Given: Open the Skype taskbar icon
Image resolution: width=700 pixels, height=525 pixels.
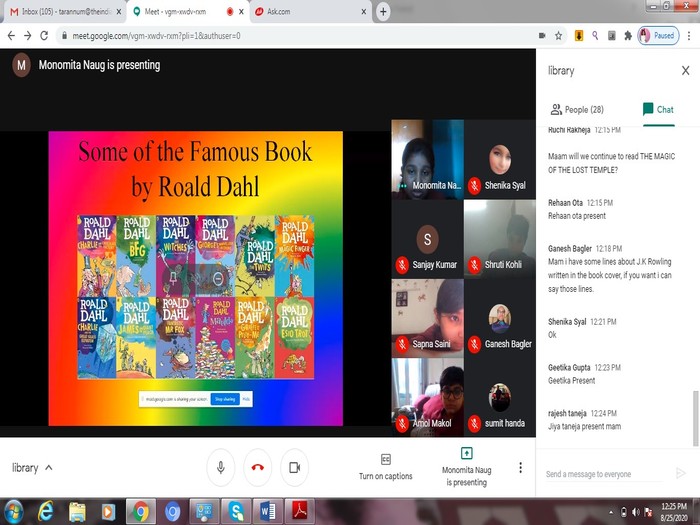Looking at the screenshot, I should tap(236, 512).
